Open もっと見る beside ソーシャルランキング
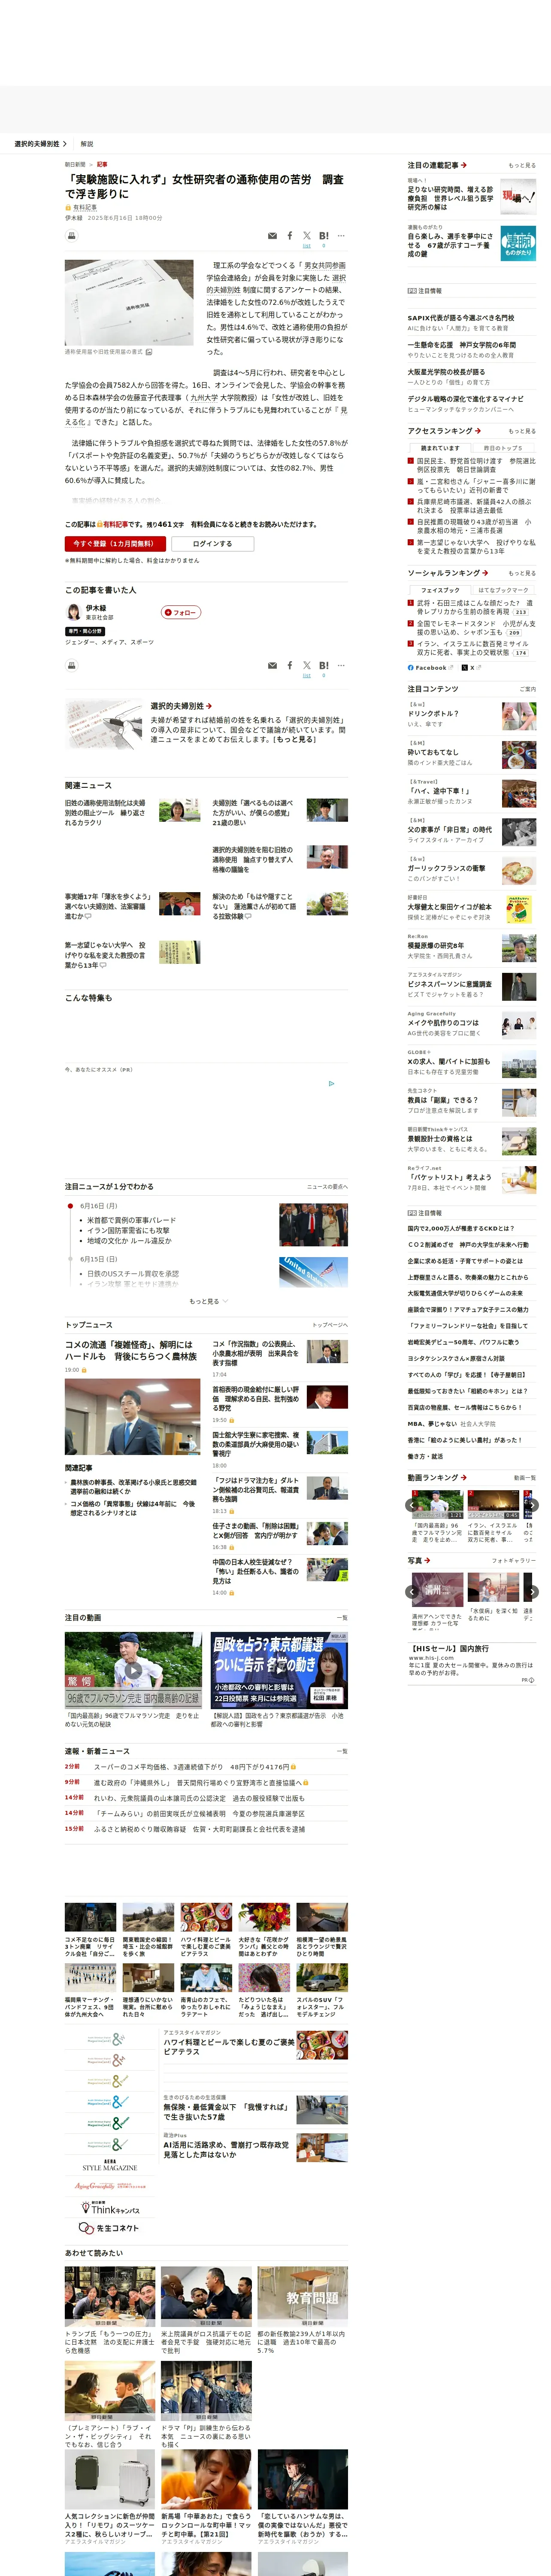Screen dimensions: 551x2576 (x=522, y=573)
